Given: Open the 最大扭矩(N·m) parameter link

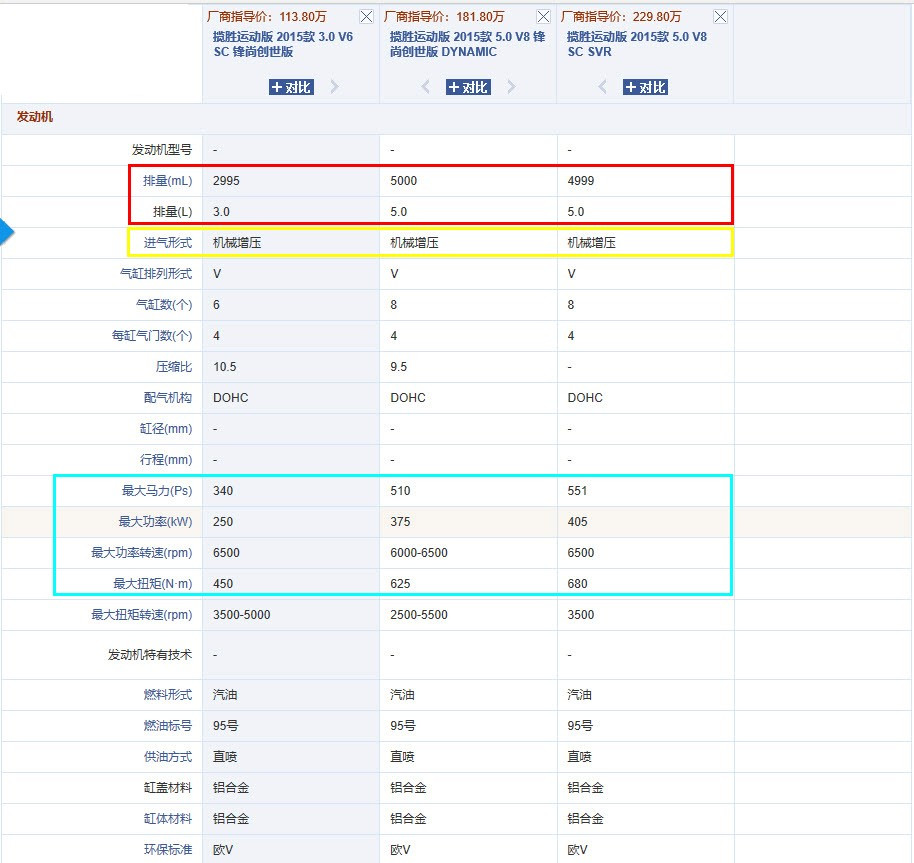Looking at the screenshot, I should tap(152, 583).
